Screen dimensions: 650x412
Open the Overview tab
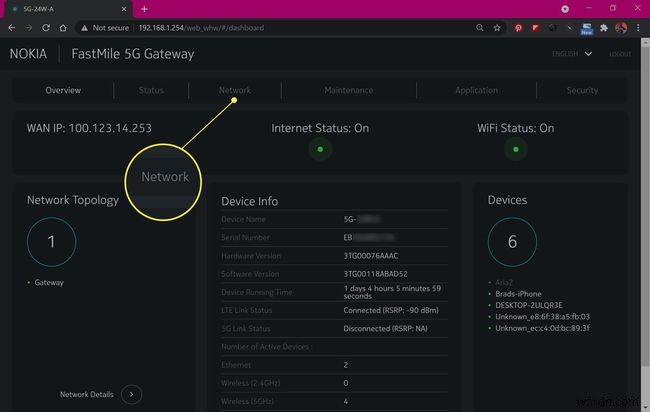[63, 90]
